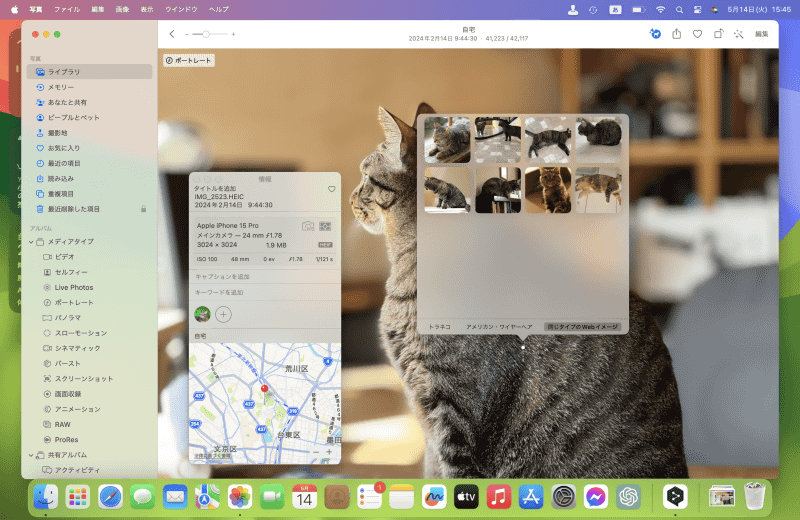Viewport: 800px width, 520px height.
Task: Select ProRes media type
Action: pos(89,439)
